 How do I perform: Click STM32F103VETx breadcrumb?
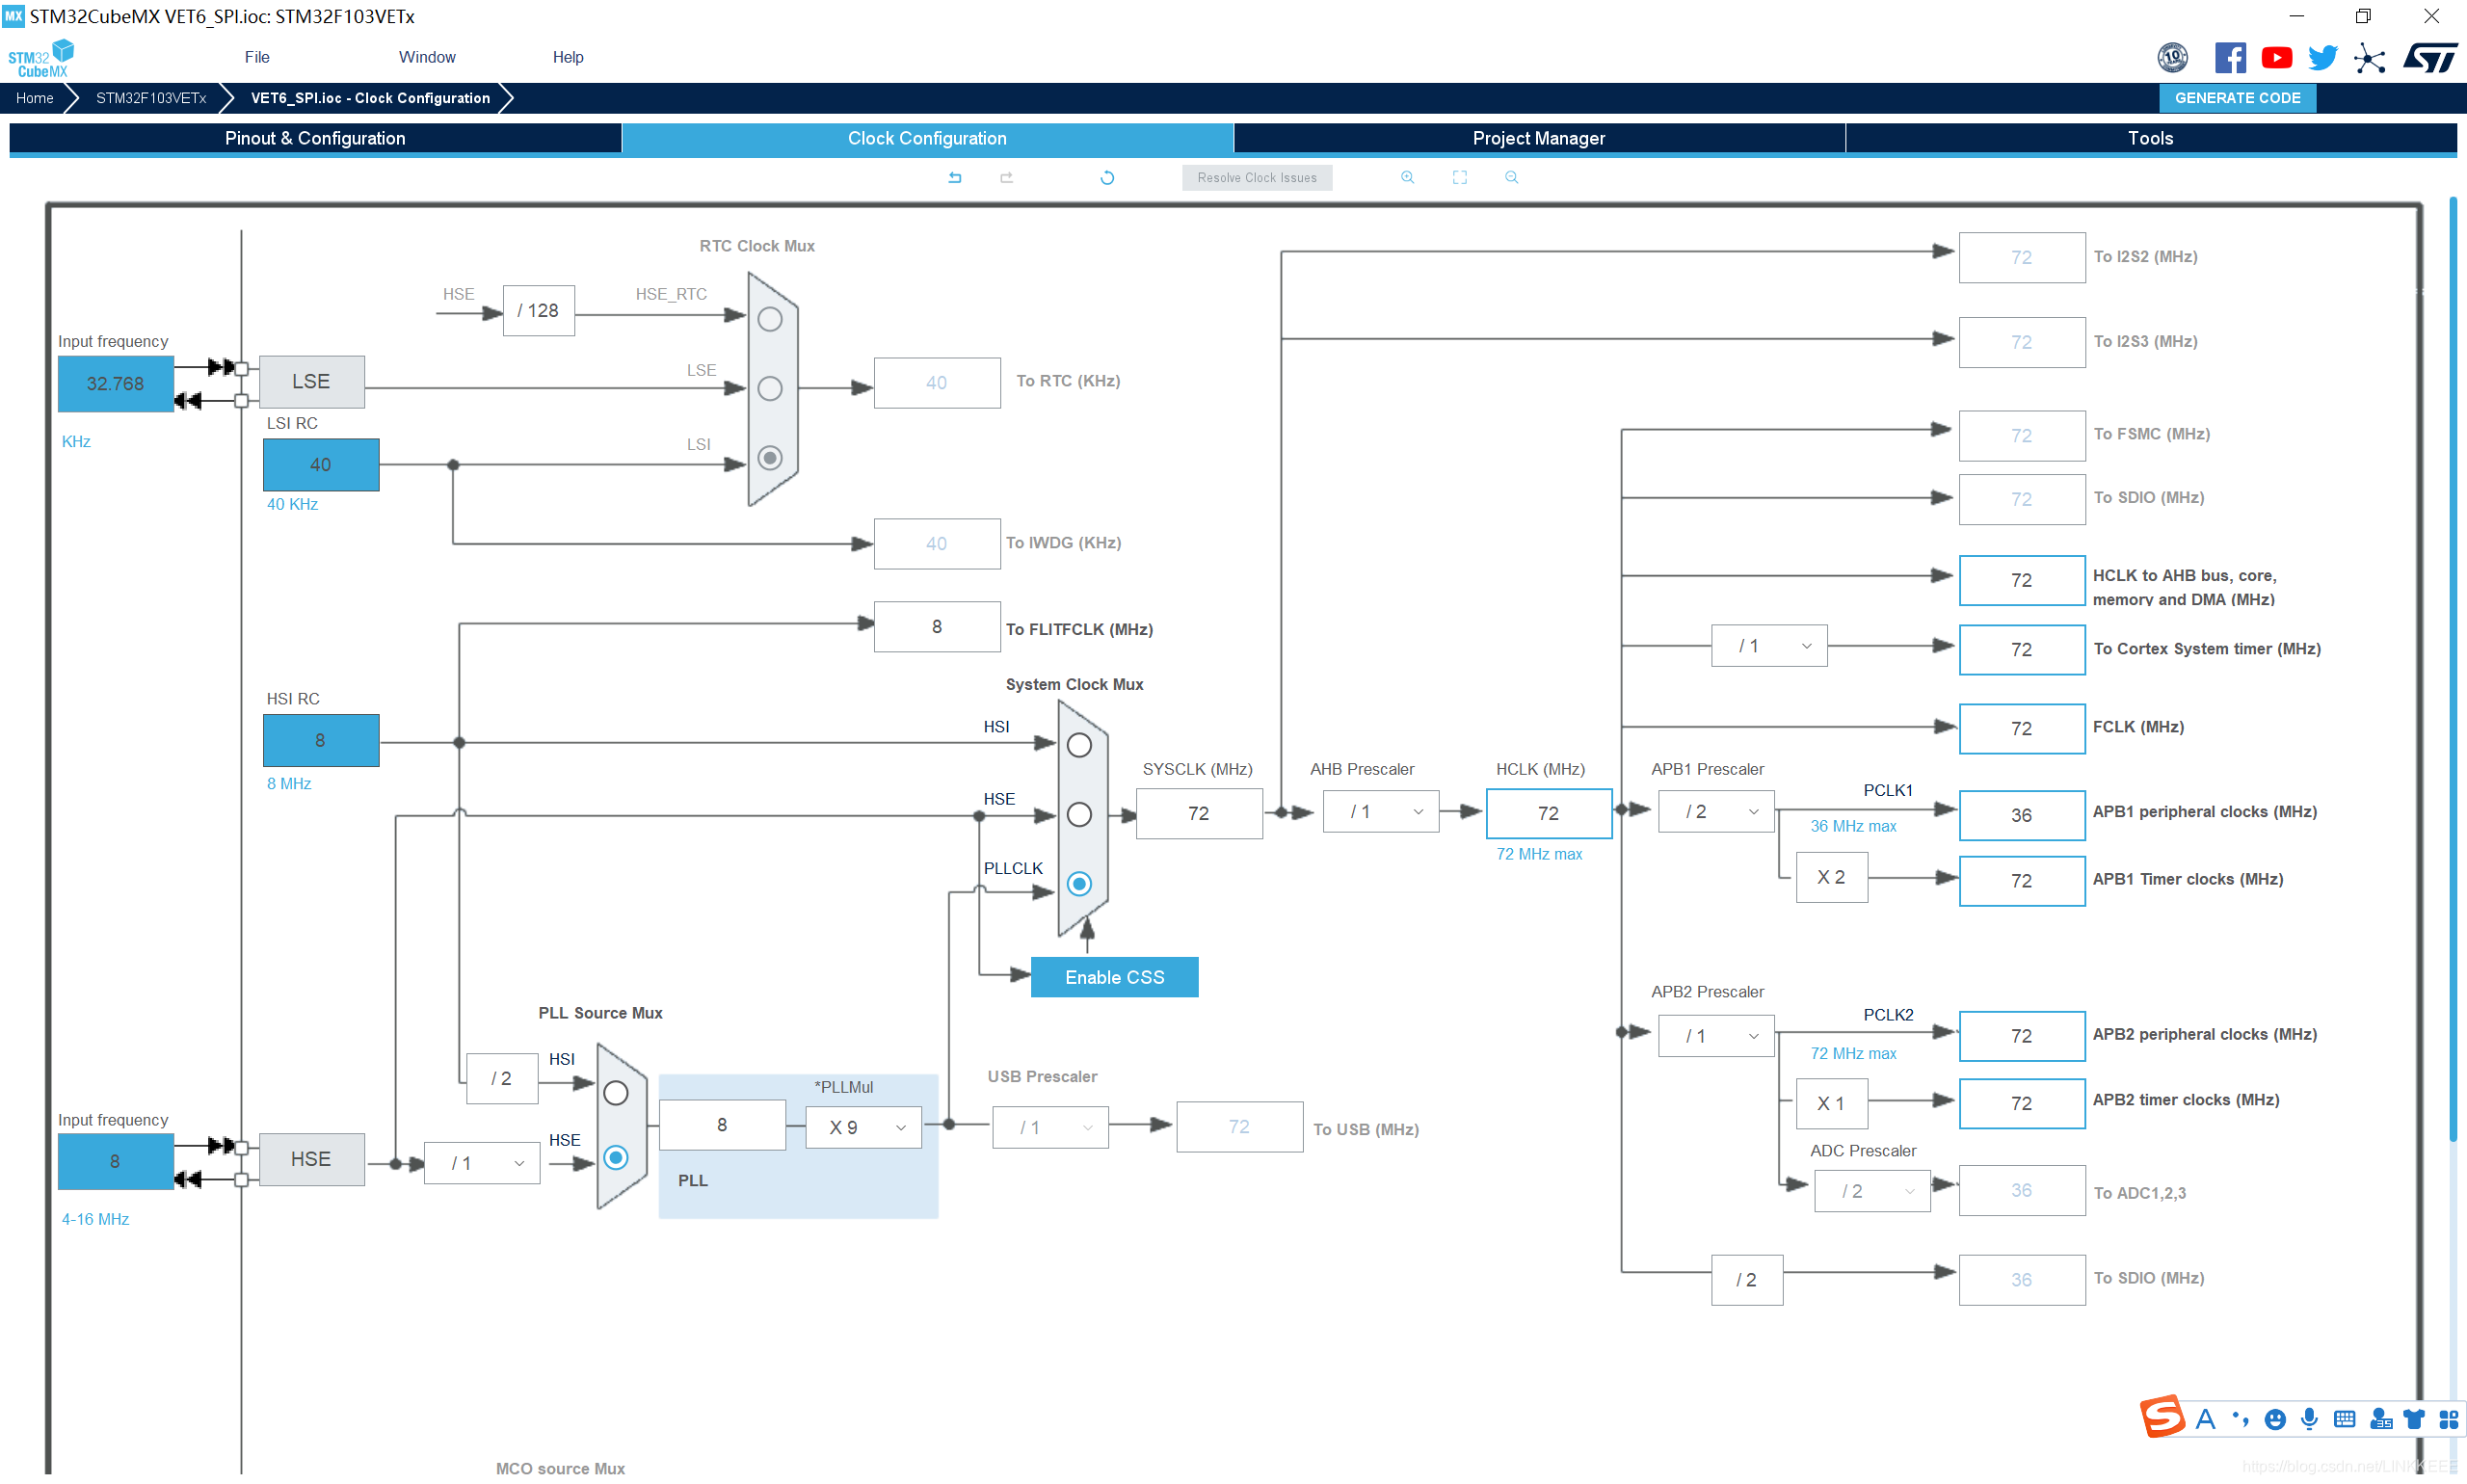[x=151, y=98]
